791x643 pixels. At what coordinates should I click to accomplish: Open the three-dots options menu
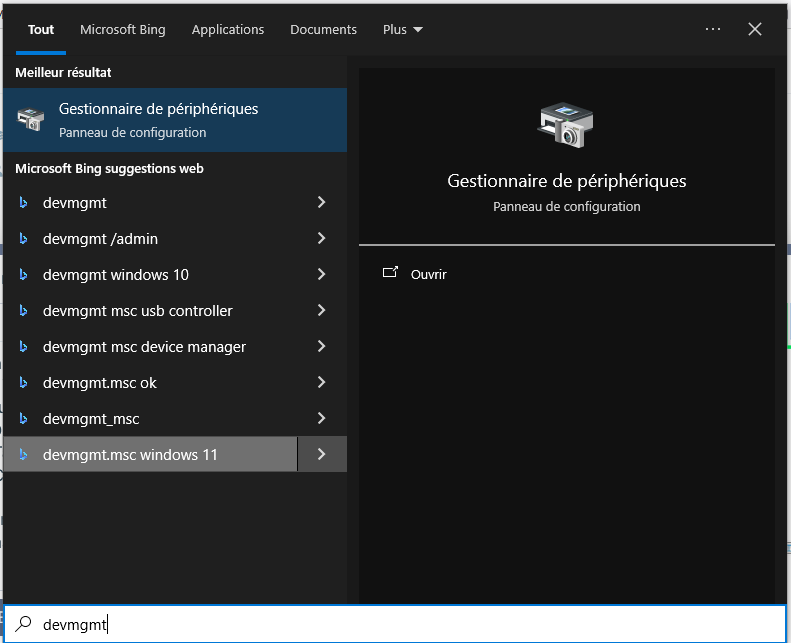[712, 30]
